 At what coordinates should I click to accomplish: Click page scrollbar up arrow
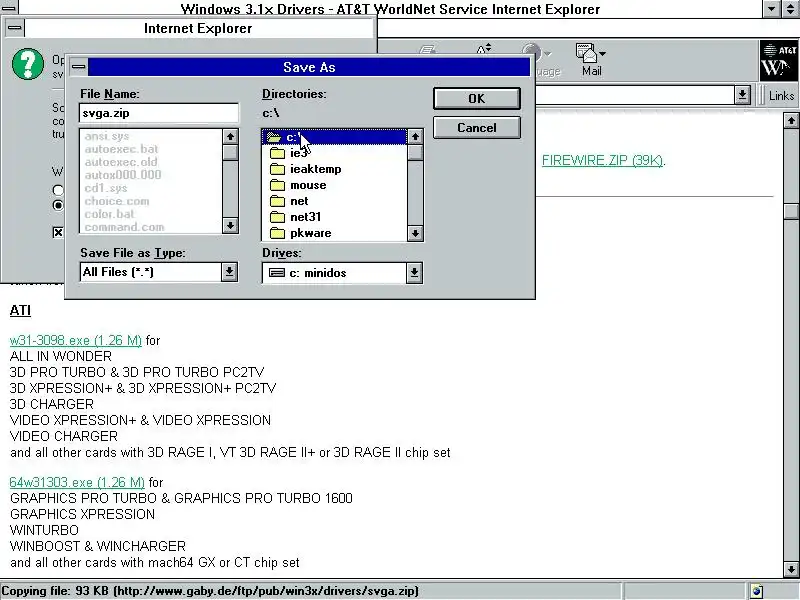[791, 120]
